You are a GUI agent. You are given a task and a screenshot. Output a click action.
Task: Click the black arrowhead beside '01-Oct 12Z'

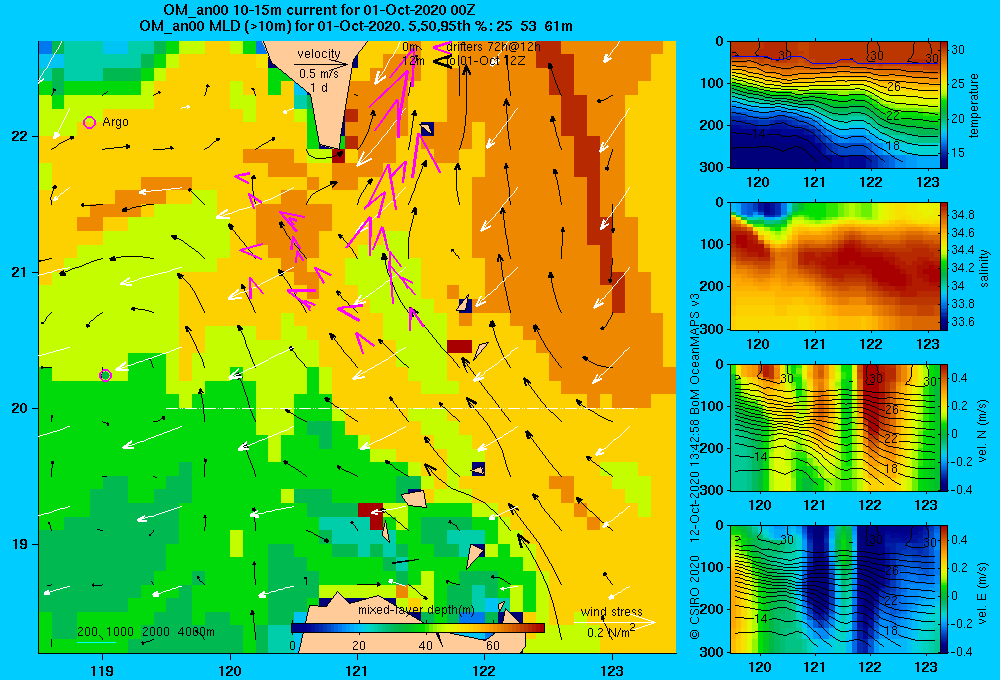[x=442, y=61]
